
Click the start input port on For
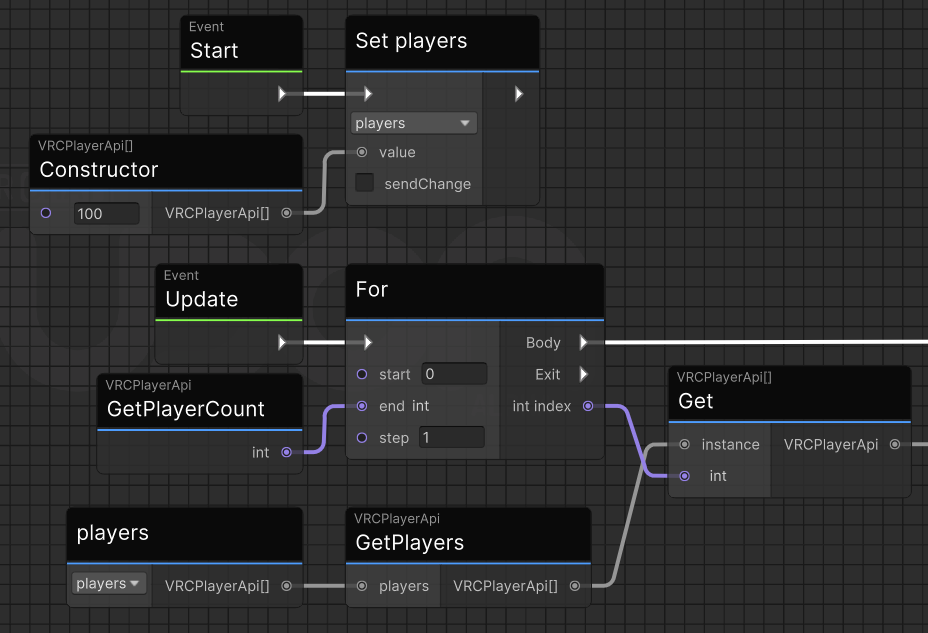pos(361,374)
